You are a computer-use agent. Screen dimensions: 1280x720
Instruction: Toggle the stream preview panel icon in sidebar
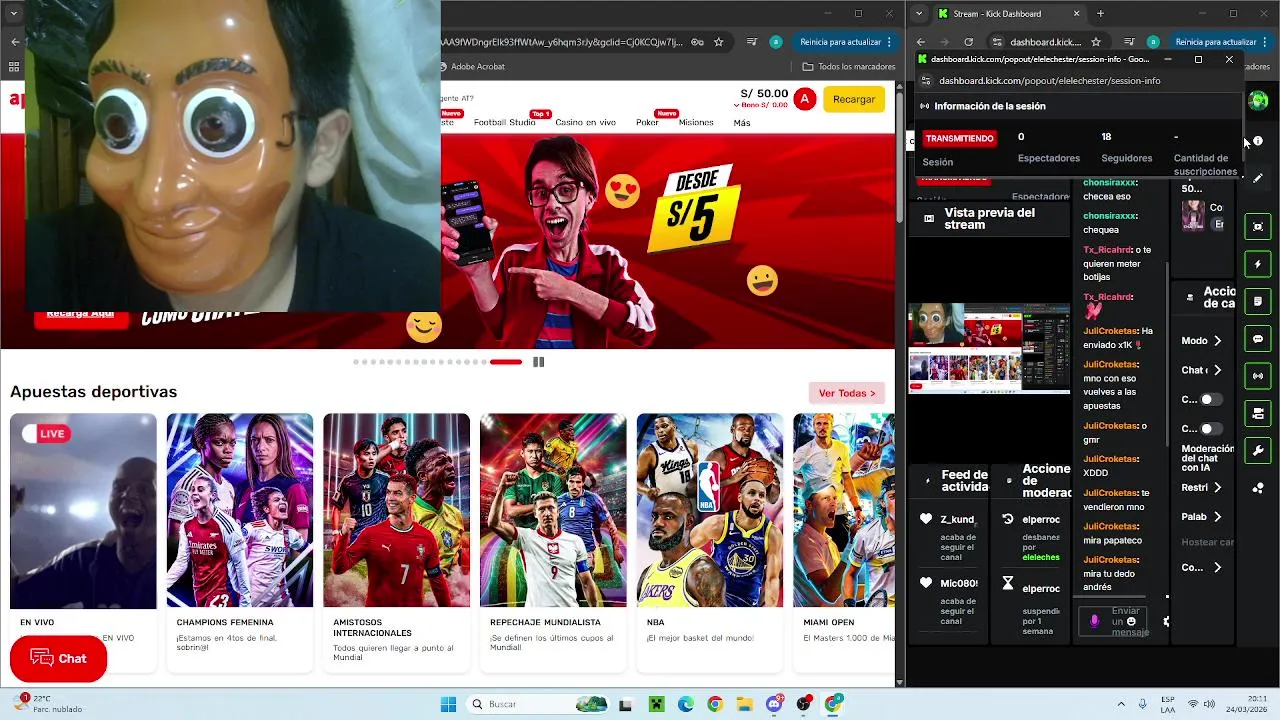pyautogui.click(x=1258, y=227)
